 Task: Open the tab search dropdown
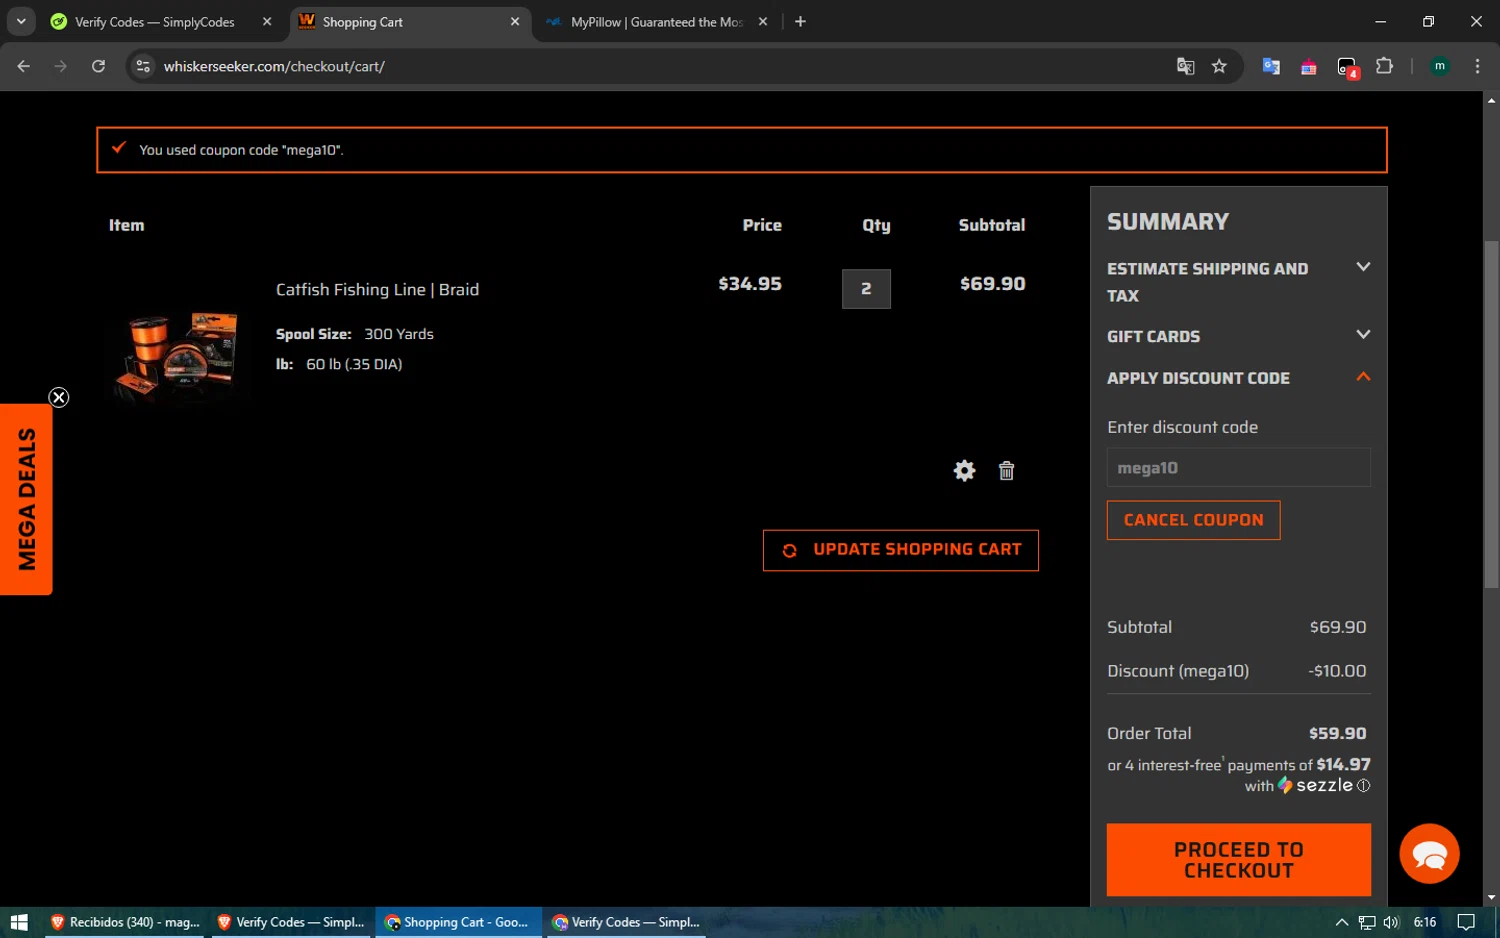[21, 21]
